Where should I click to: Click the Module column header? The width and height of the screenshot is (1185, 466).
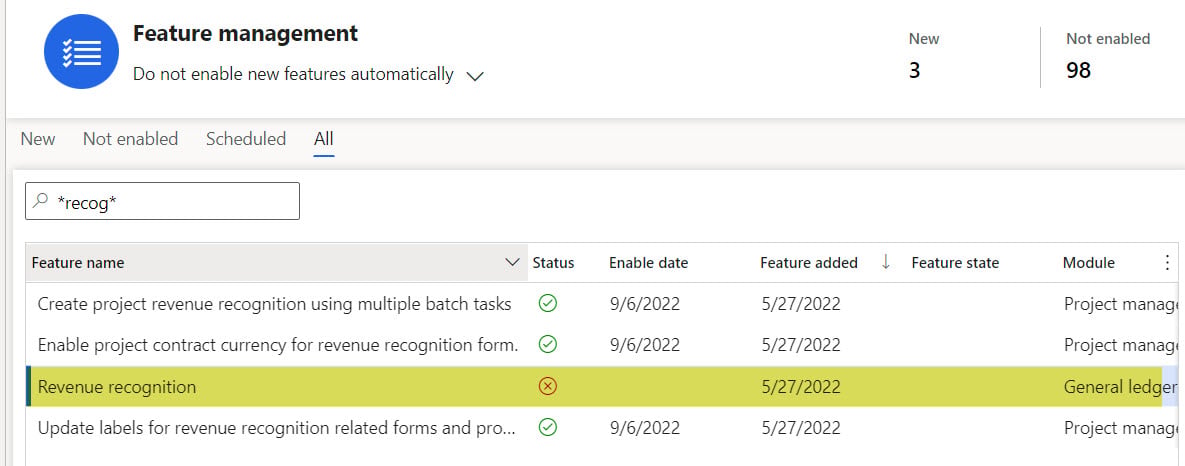point(1088,263)
